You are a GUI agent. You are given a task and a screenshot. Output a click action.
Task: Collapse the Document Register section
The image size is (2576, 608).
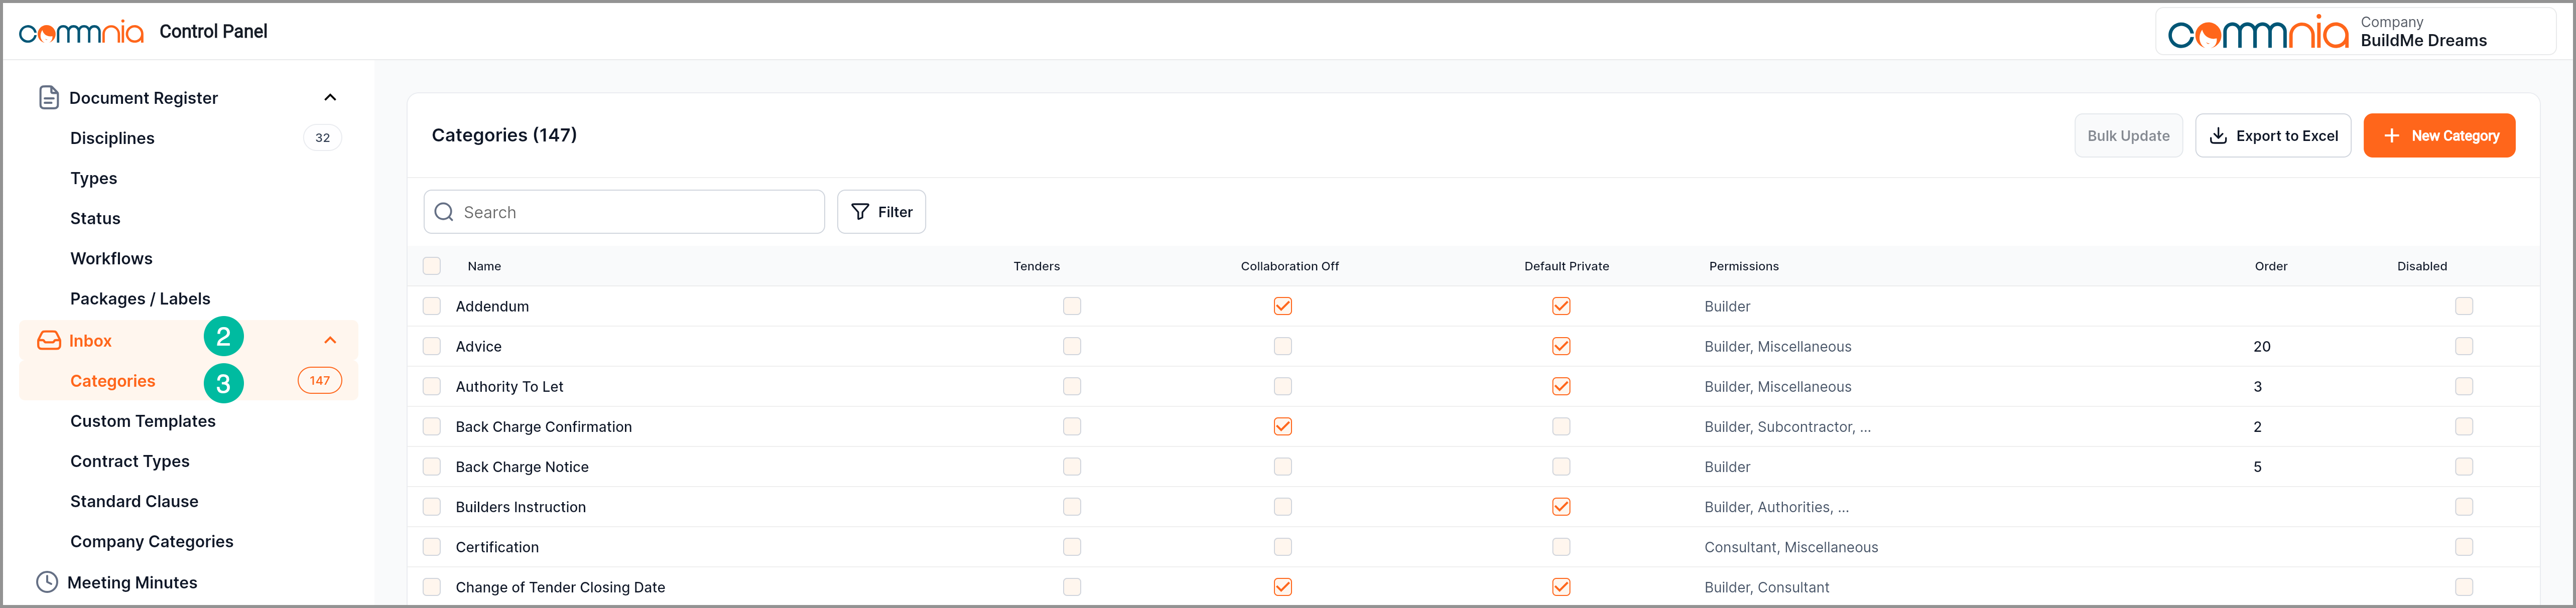coord(330,97)
